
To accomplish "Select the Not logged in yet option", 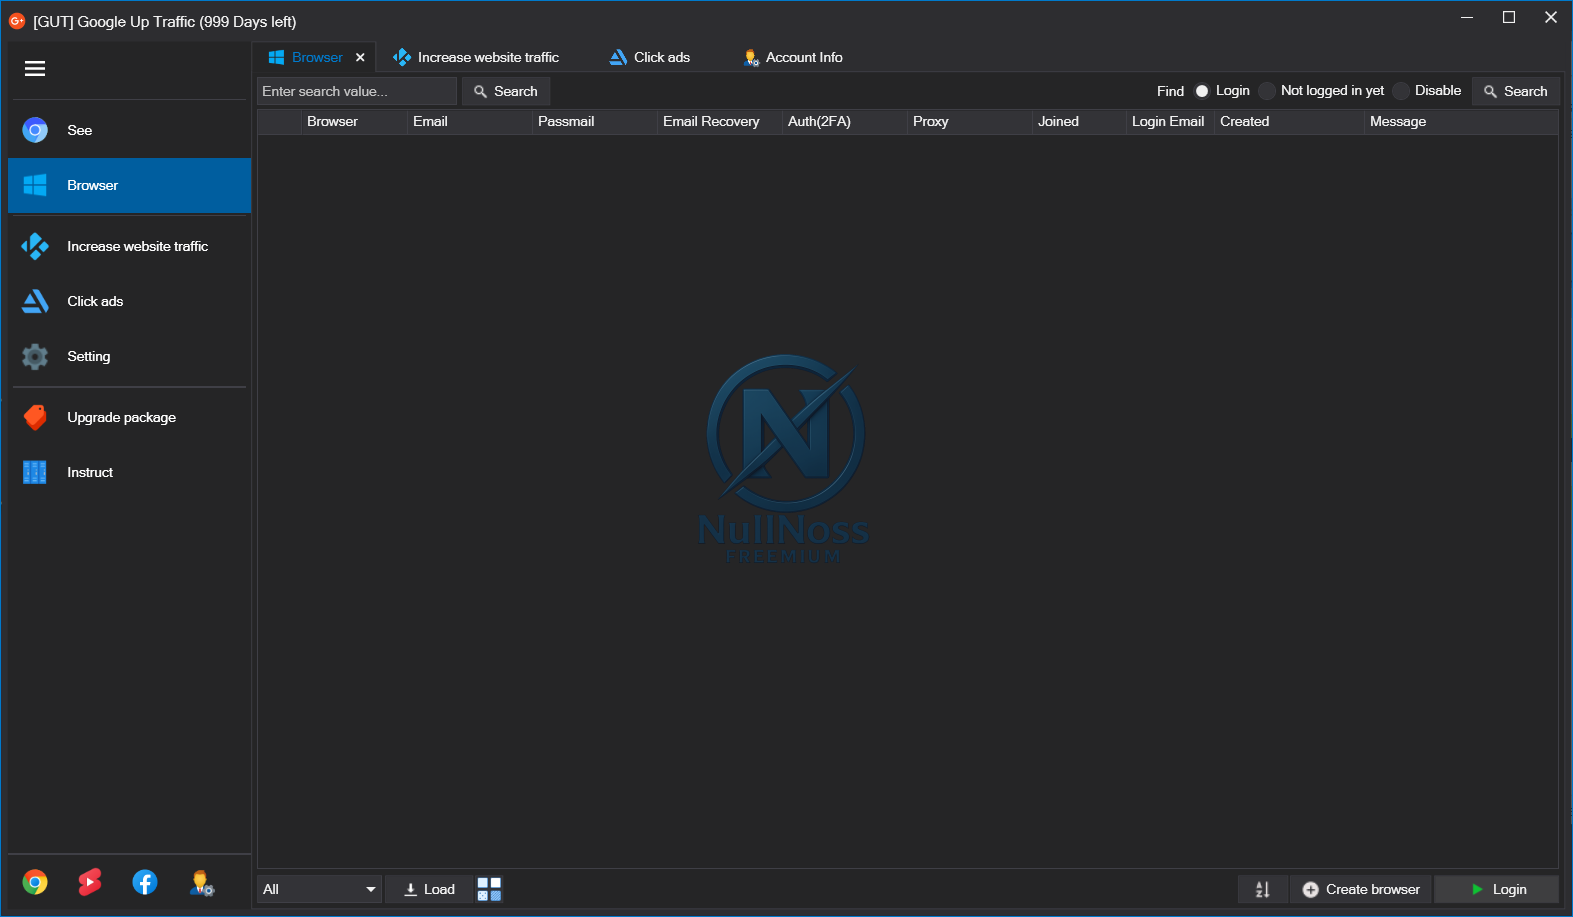I will 1267,91.
